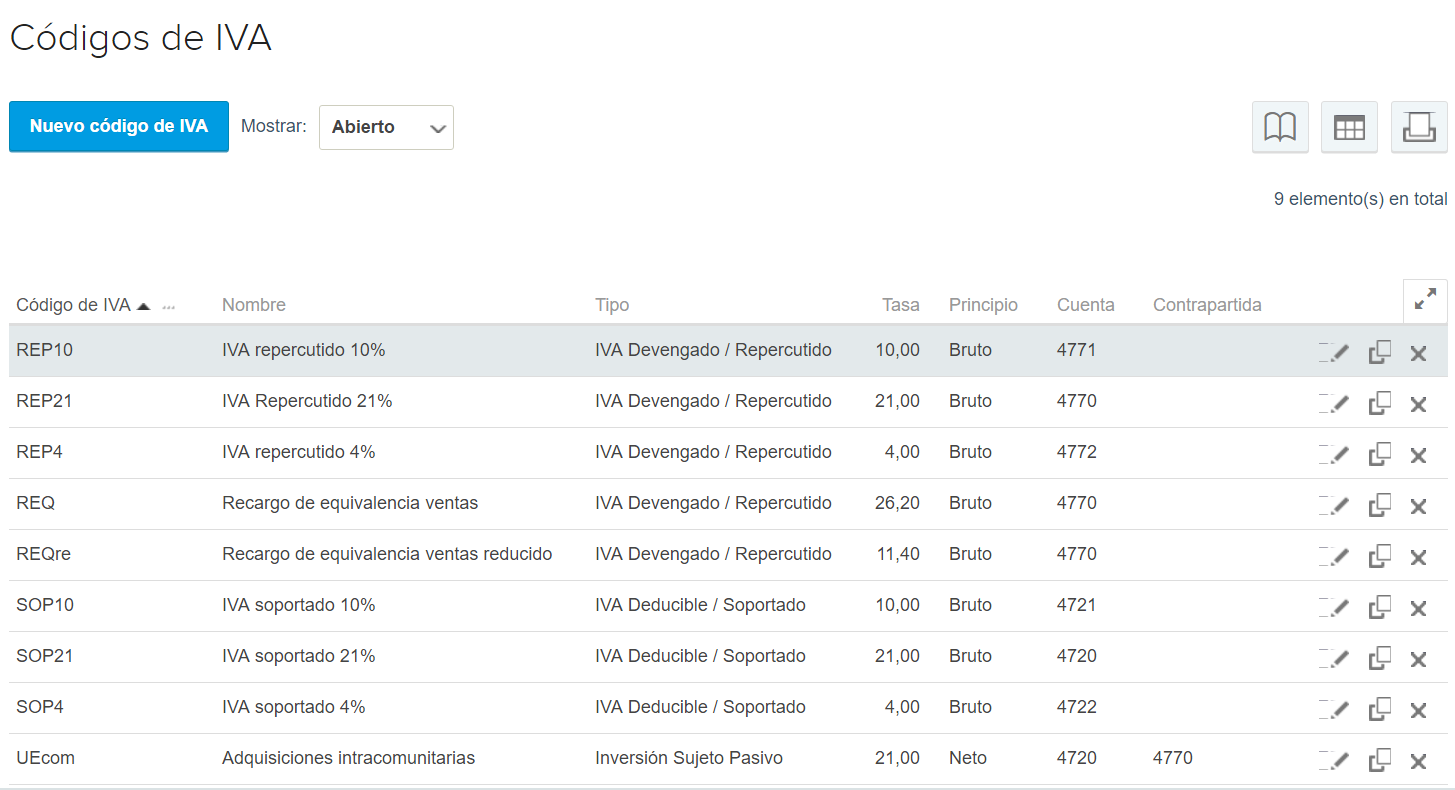Sort by Tipo column header
The width and height of the screenshot is (1455, 790).
click(x=612, y=305)
